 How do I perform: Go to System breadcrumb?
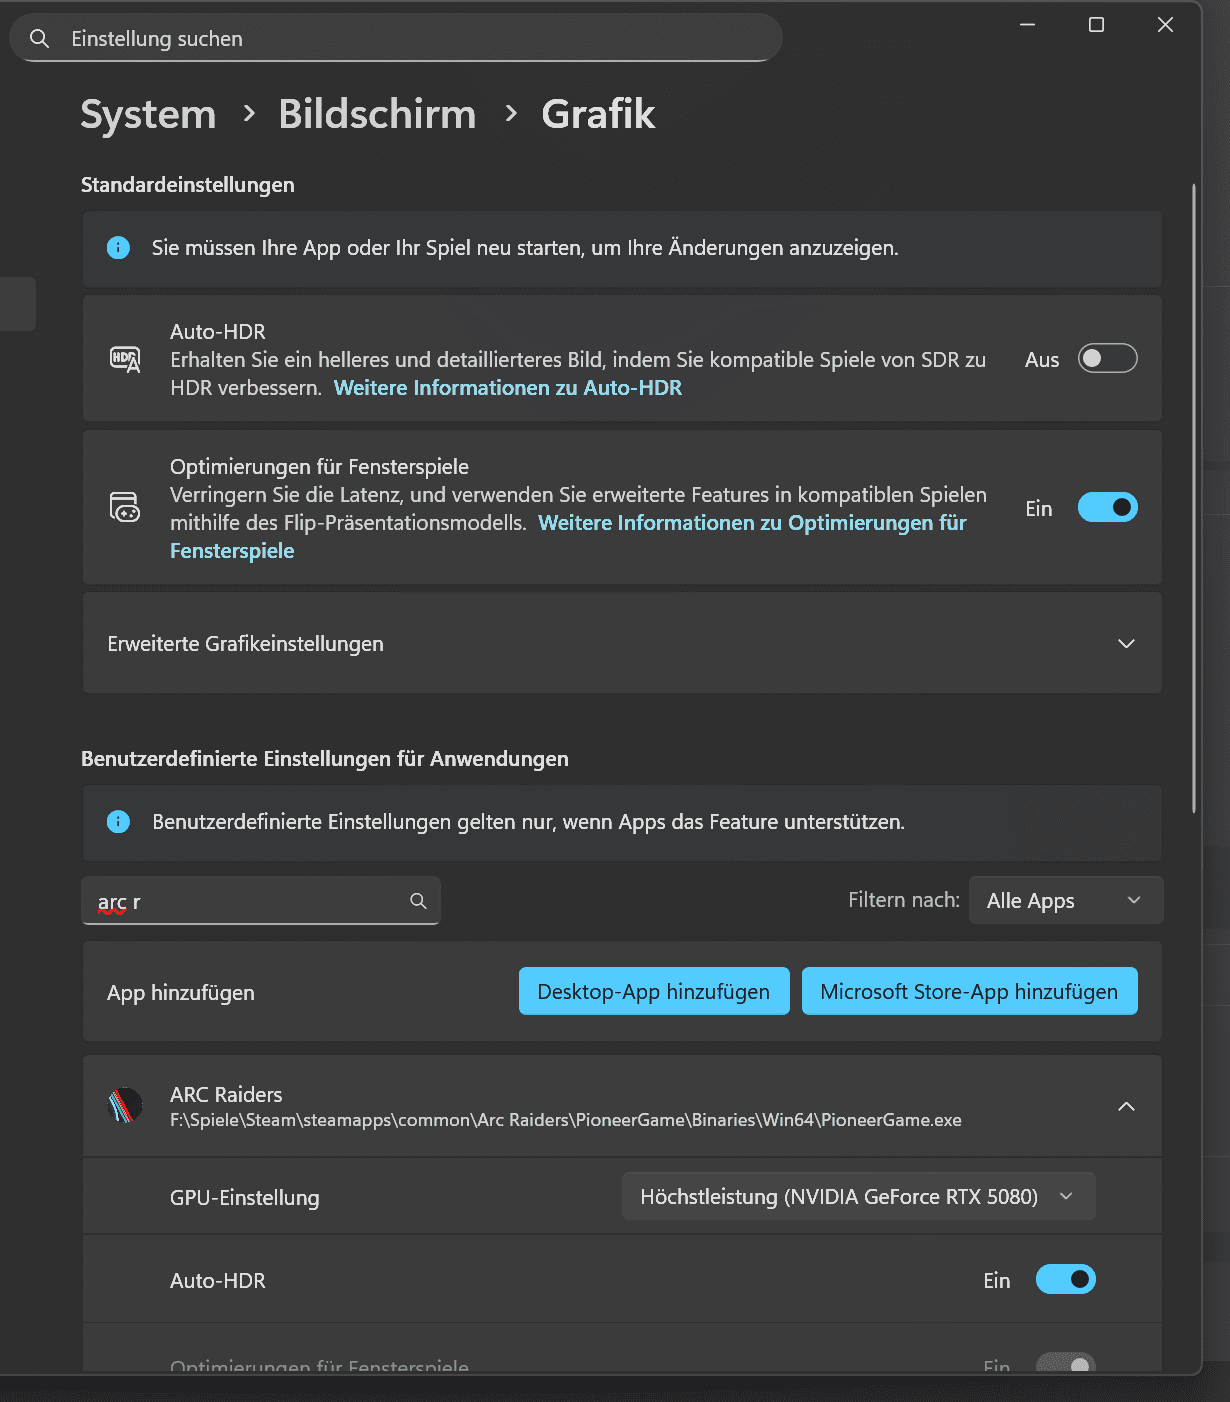point(148,115)
